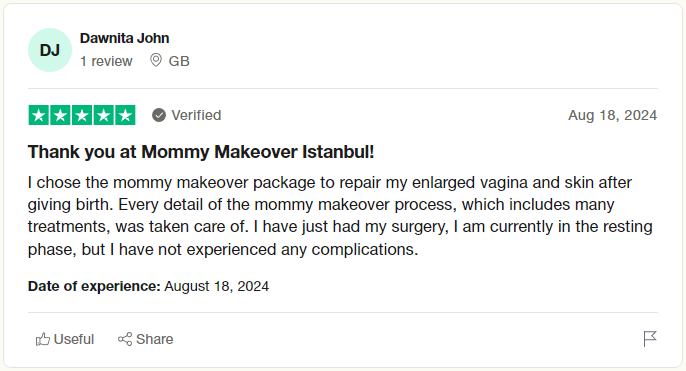Viewport: 686px width, 371px height.
Task: Report the review using the flag icon
Action: point(650,339)
